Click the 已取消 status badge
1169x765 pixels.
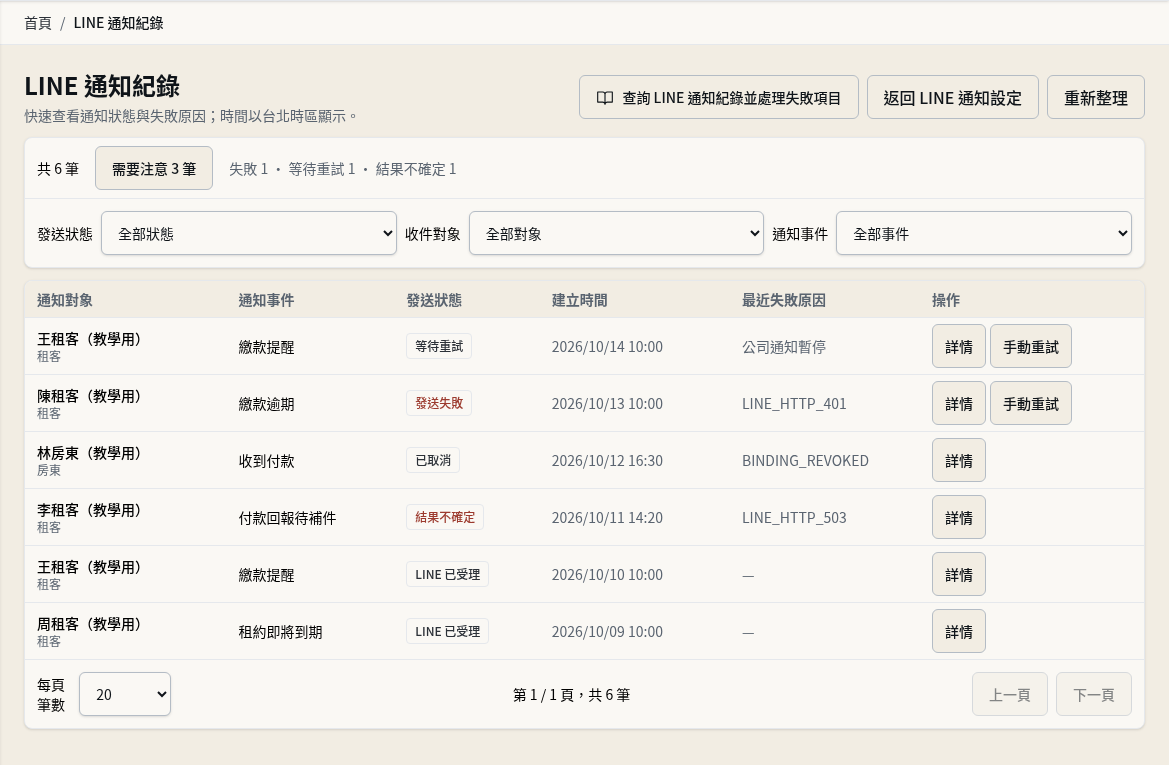(433, 460)
